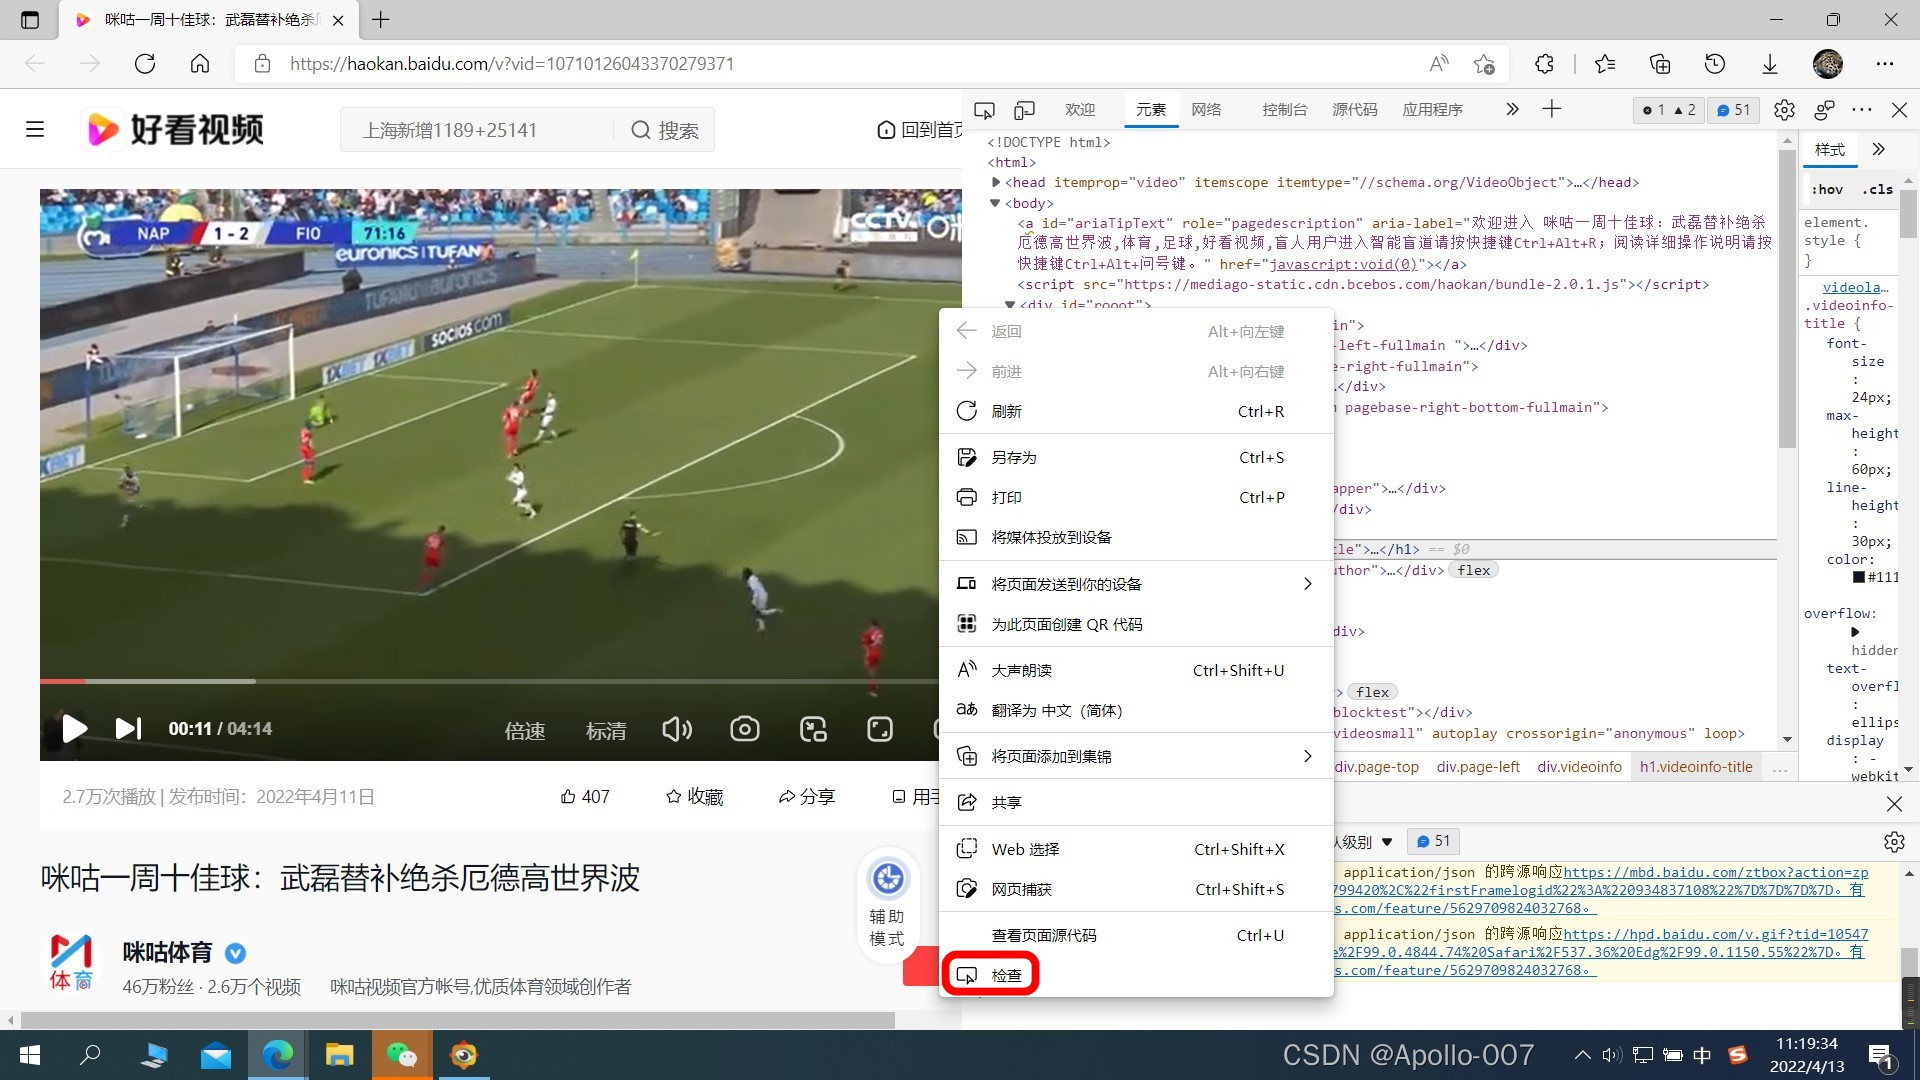Play the video
The height and width of the screenshot is (1080, 1920).
[x=74, y=729]
